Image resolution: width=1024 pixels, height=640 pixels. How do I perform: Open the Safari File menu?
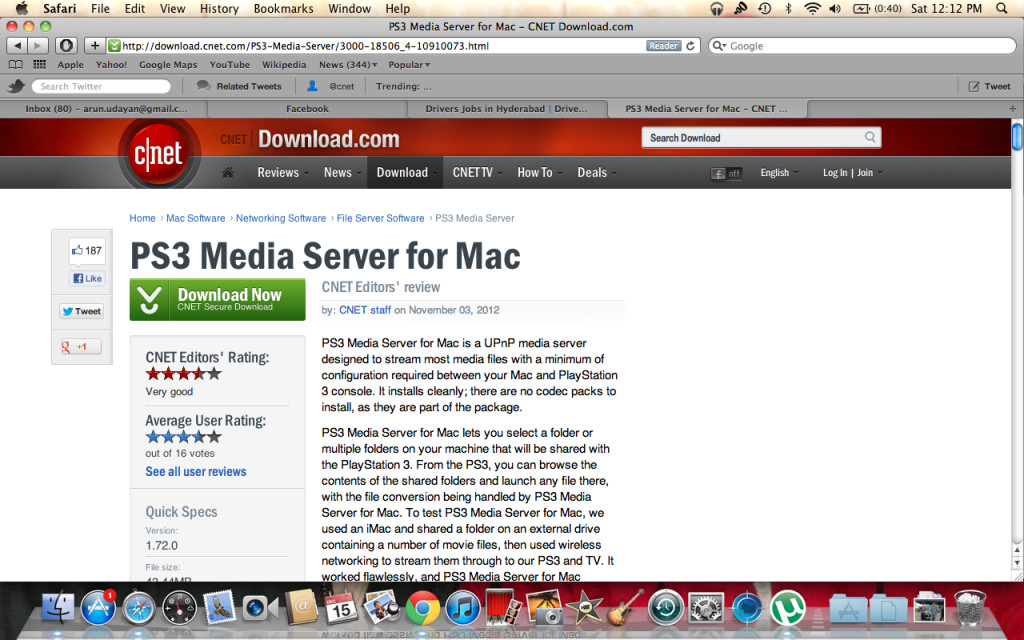(x=100, y=8)
